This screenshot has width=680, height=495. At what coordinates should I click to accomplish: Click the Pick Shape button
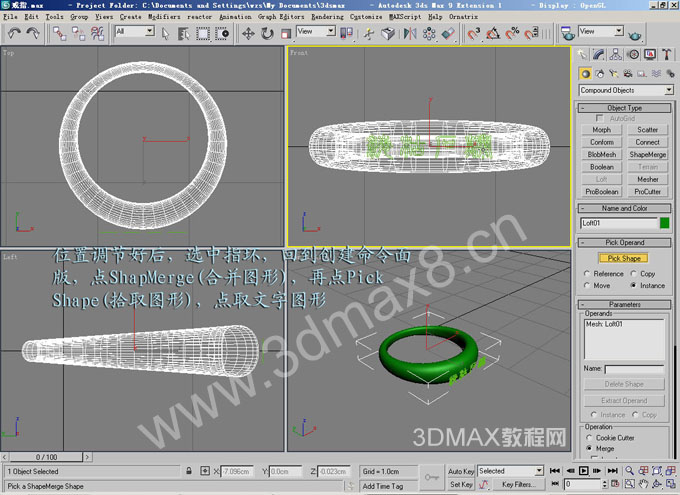point(624,258)
